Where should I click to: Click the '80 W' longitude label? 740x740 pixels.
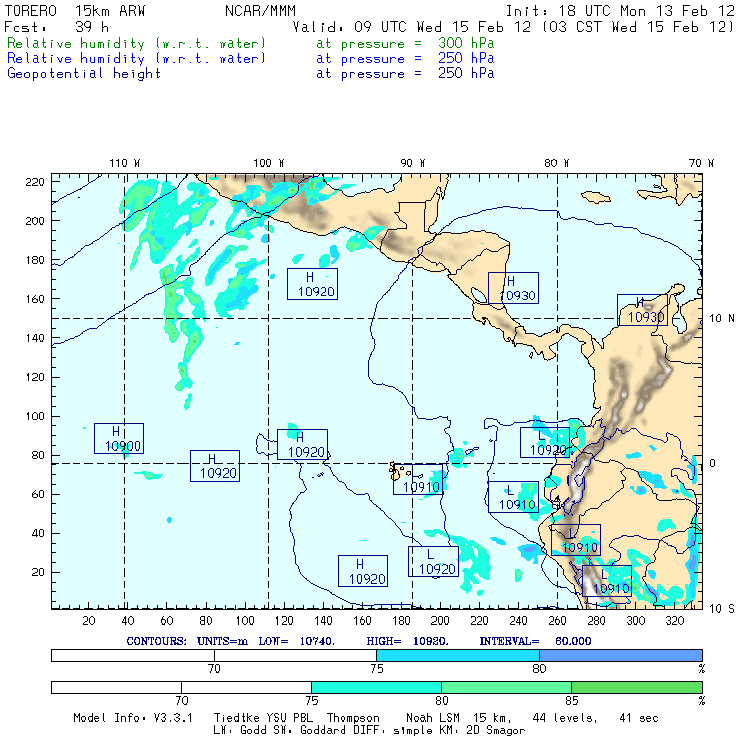click(556, 163)
